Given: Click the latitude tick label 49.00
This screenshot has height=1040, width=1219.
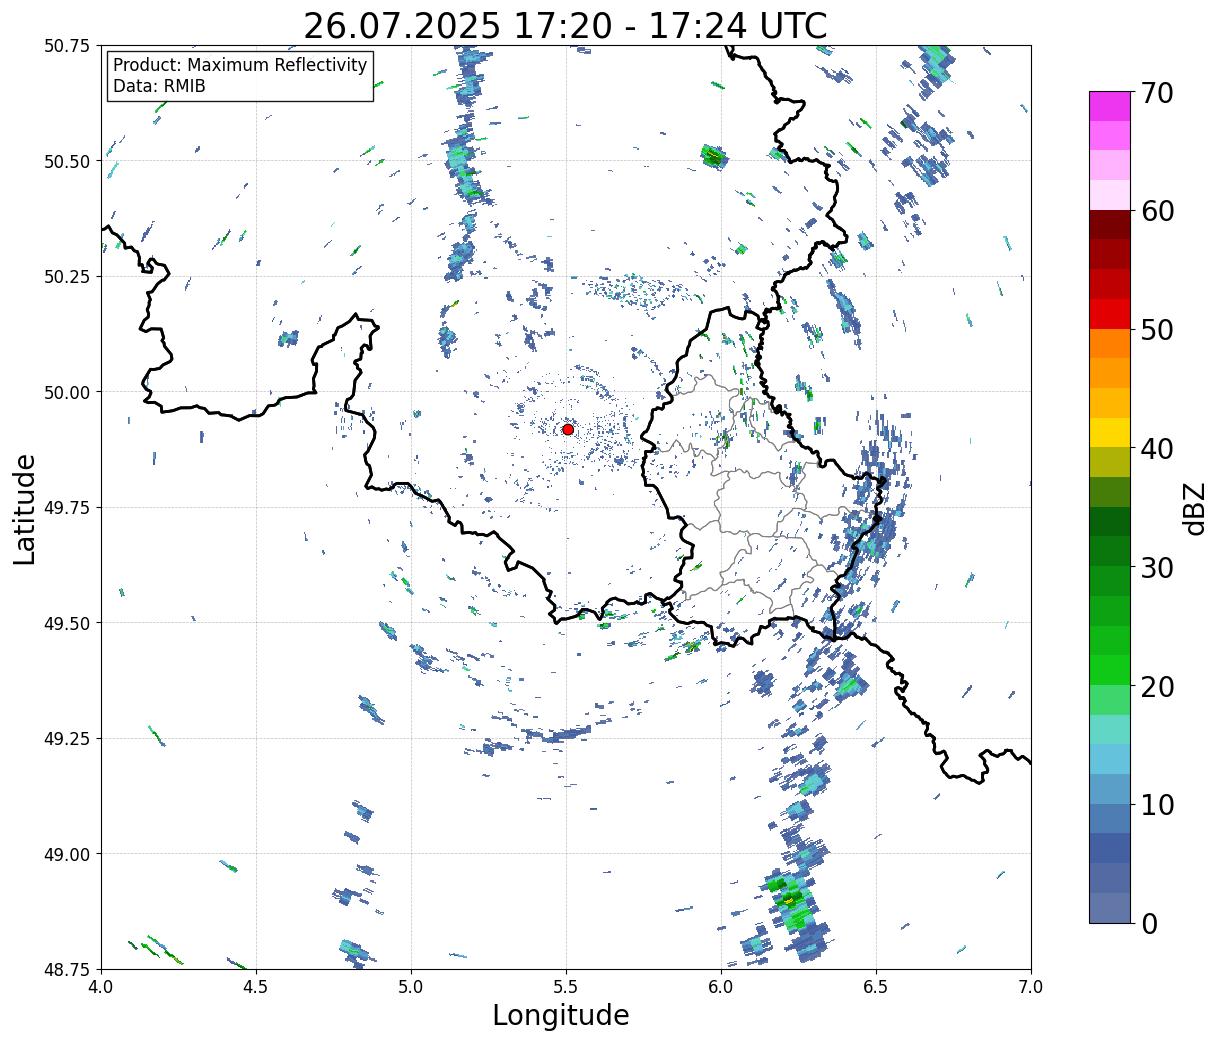Looking at the screenshot, I should click(67, 854).
